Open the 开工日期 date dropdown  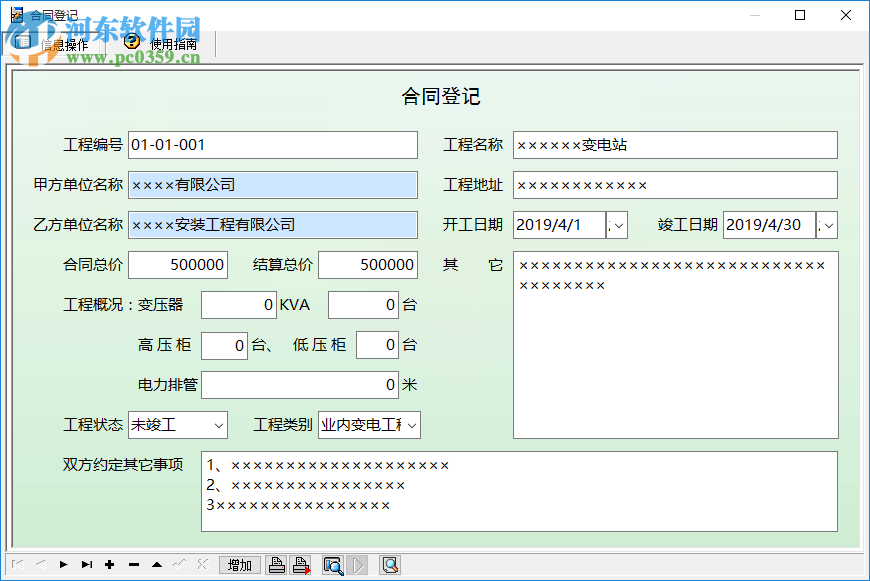[619, 225]
